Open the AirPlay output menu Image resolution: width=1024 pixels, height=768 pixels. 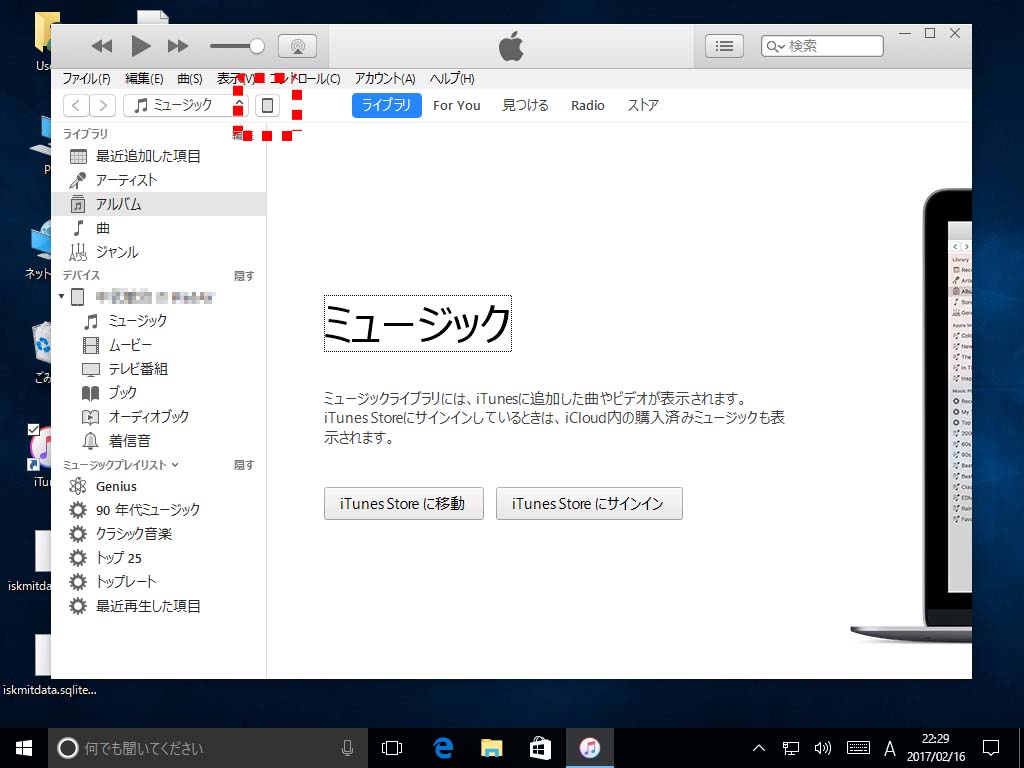297,46
